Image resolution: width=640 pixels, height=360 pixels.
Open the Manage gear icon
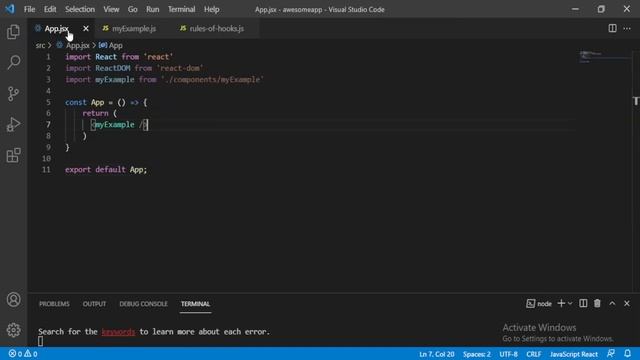pos(13,330)
